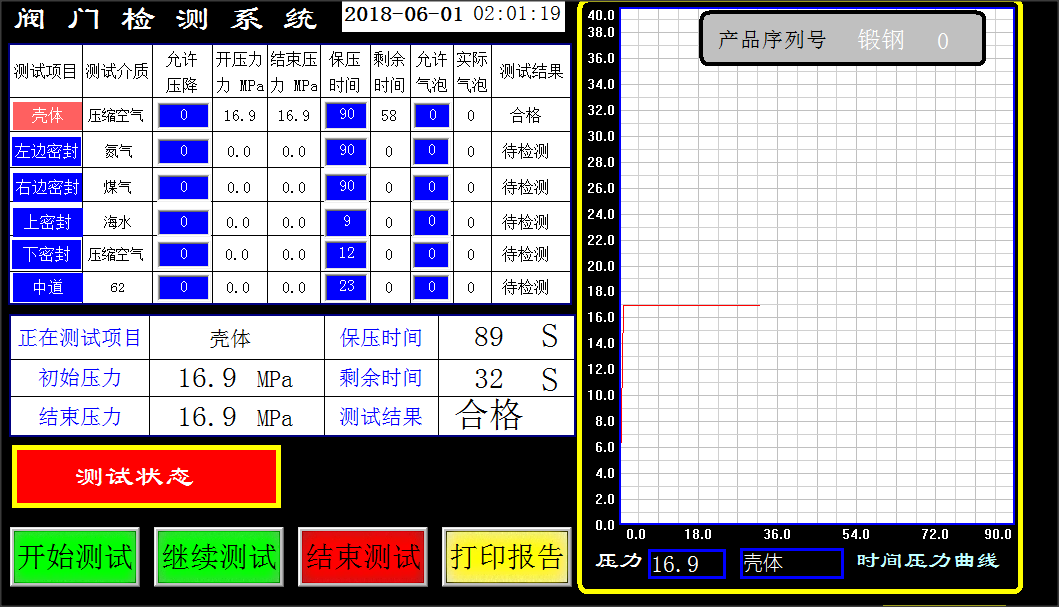Click the 继续测试 continue test button
This screenshot has height=607, width=1059.
click(x=216, y=557)
